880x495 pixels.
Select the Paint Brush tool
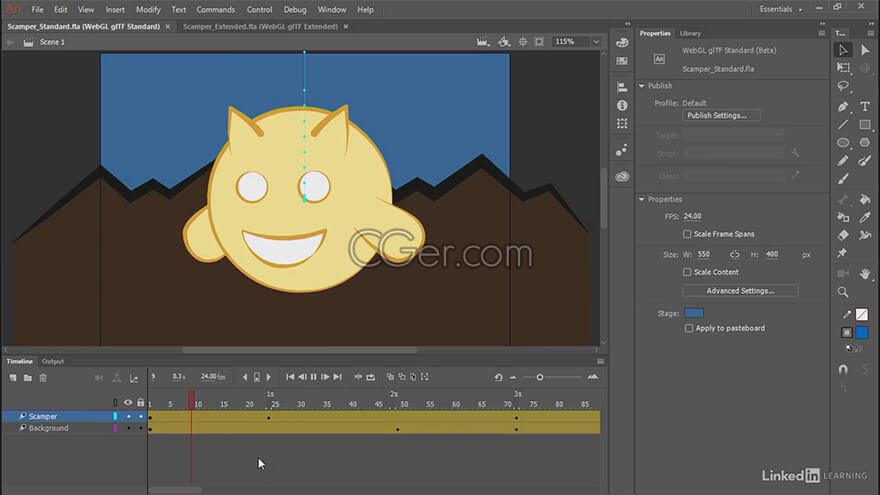865,161
